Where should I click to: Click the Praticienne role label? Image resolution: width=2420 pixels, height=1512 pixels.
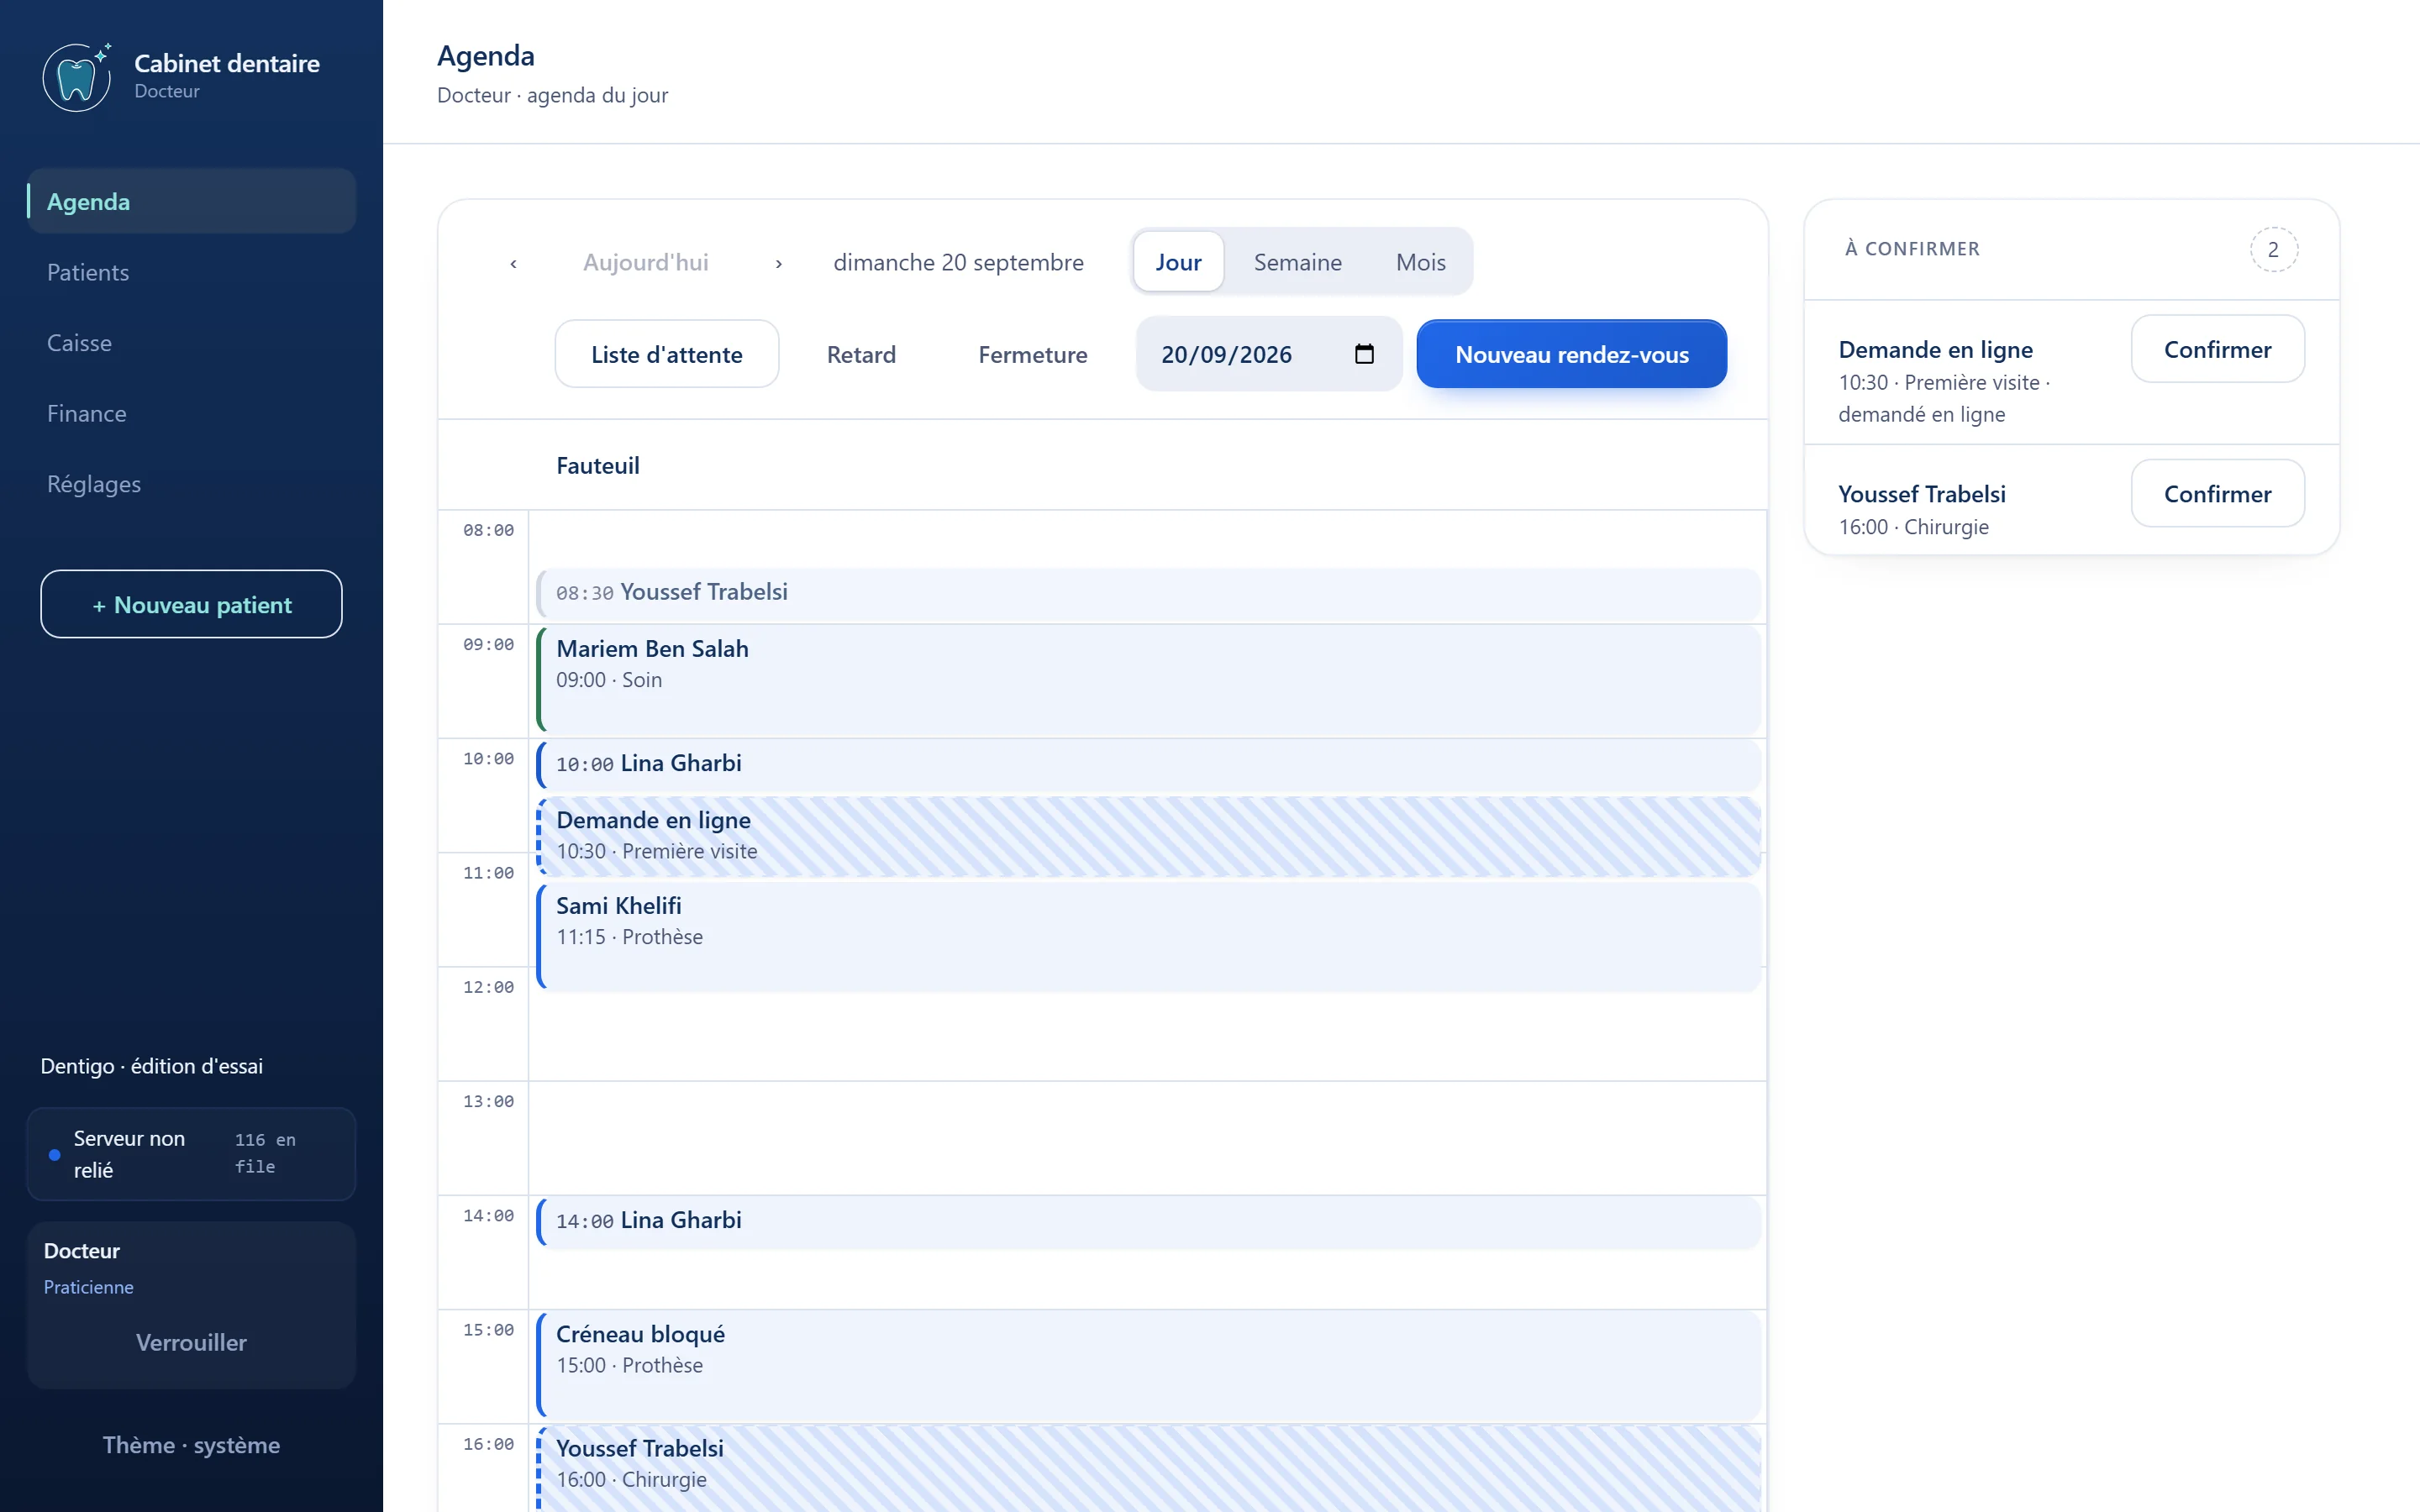(88, 1287)
